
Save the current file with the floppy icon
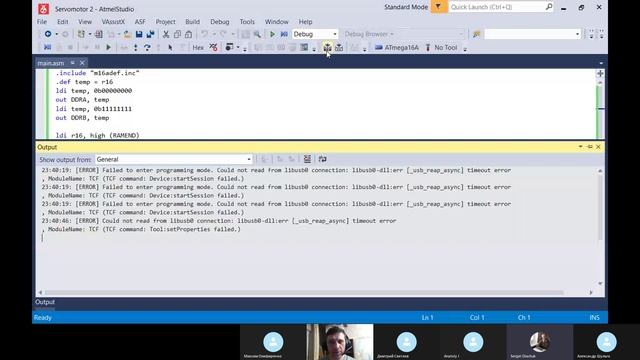(x=139, y=34)
